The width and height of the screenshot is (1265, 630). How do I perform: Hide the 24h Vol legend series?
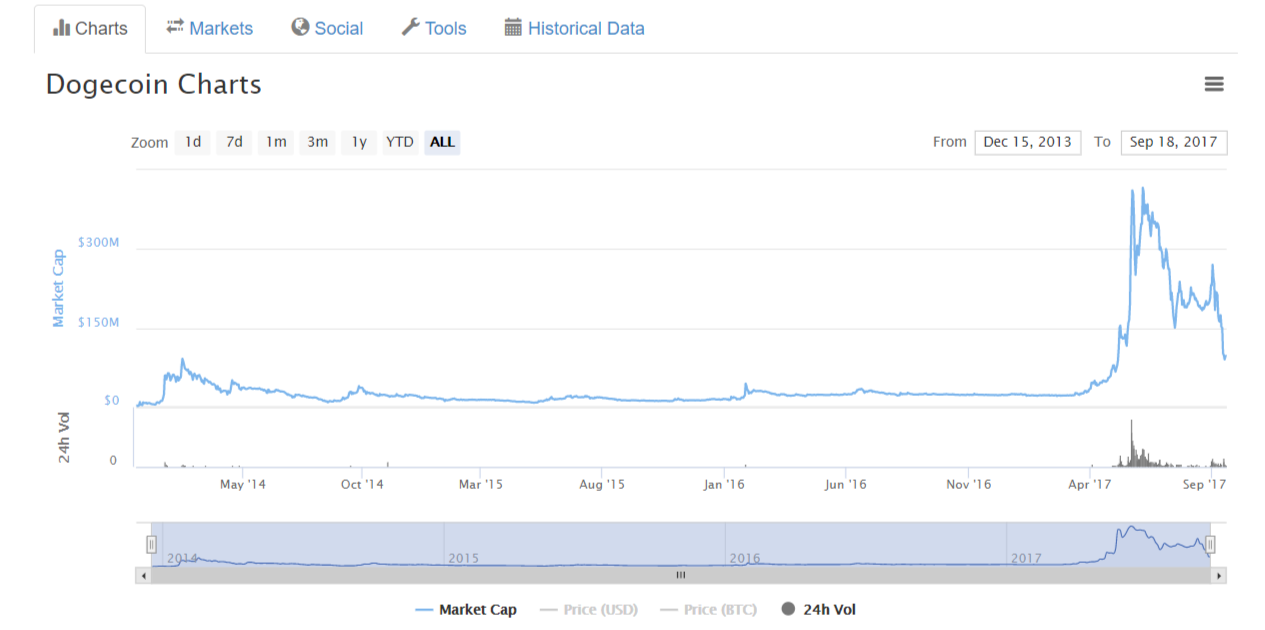[x=818, y=609]
